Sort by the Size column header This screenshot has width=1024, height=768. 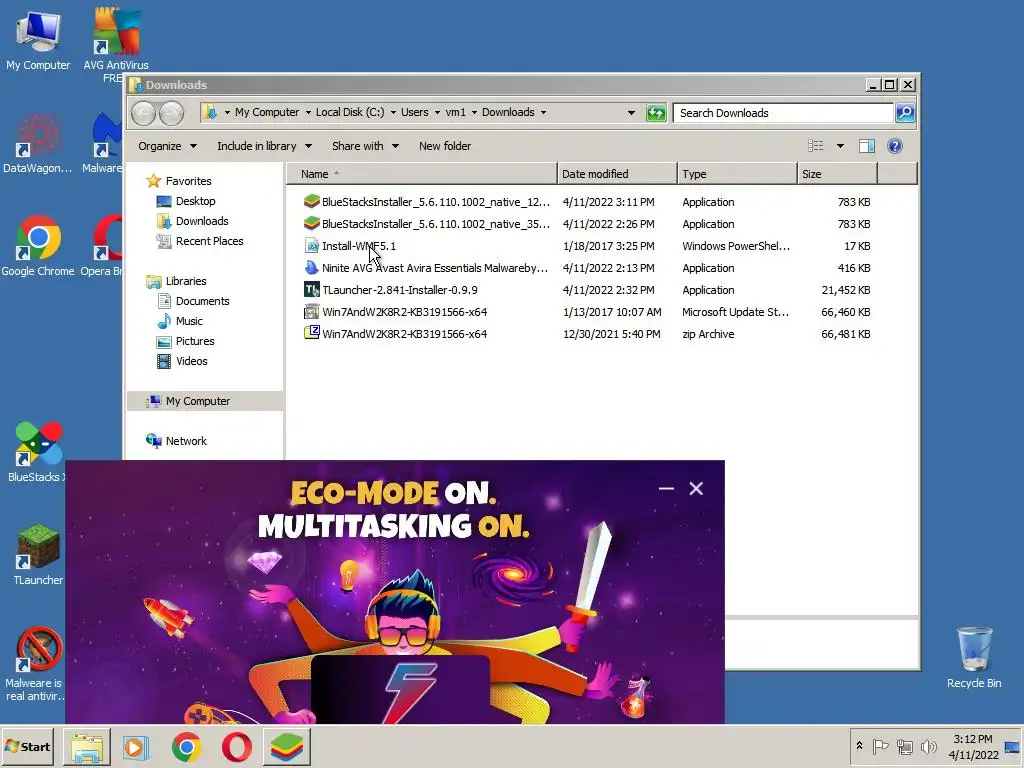click(x=837, y=174)
